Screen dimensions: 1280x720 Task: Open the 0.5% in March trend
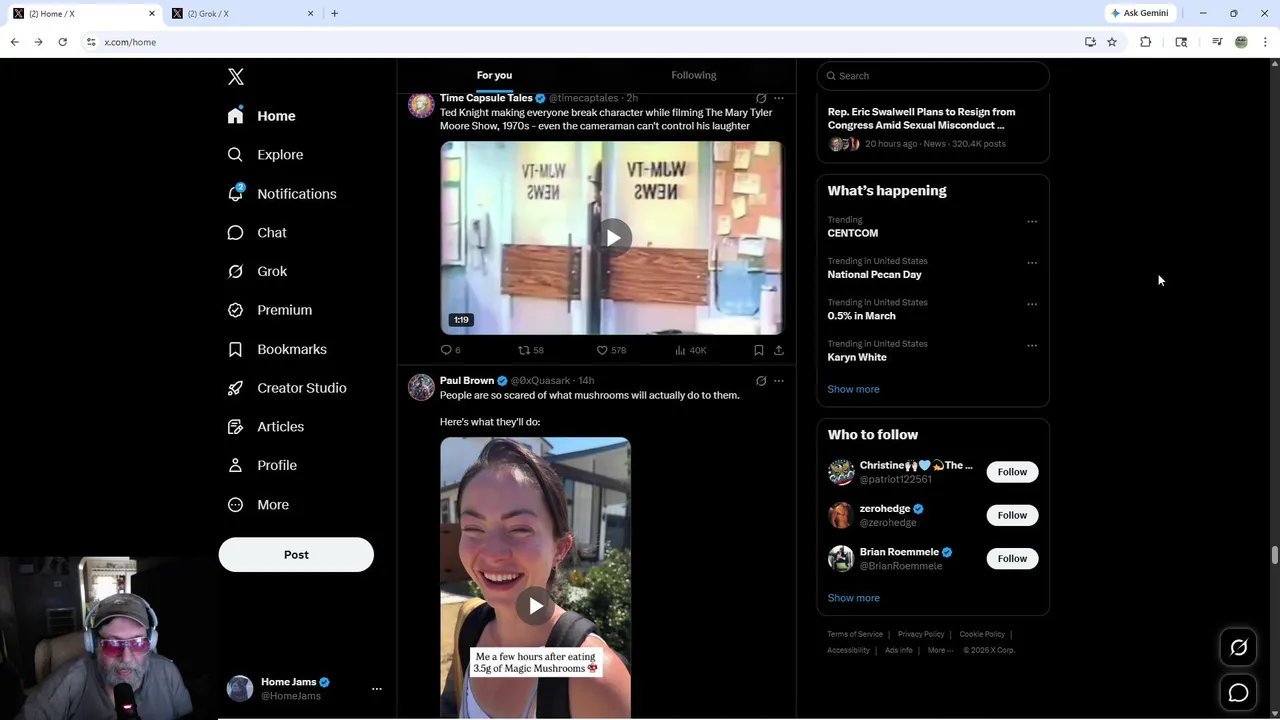pyautogui.click(x=861, y=316)
